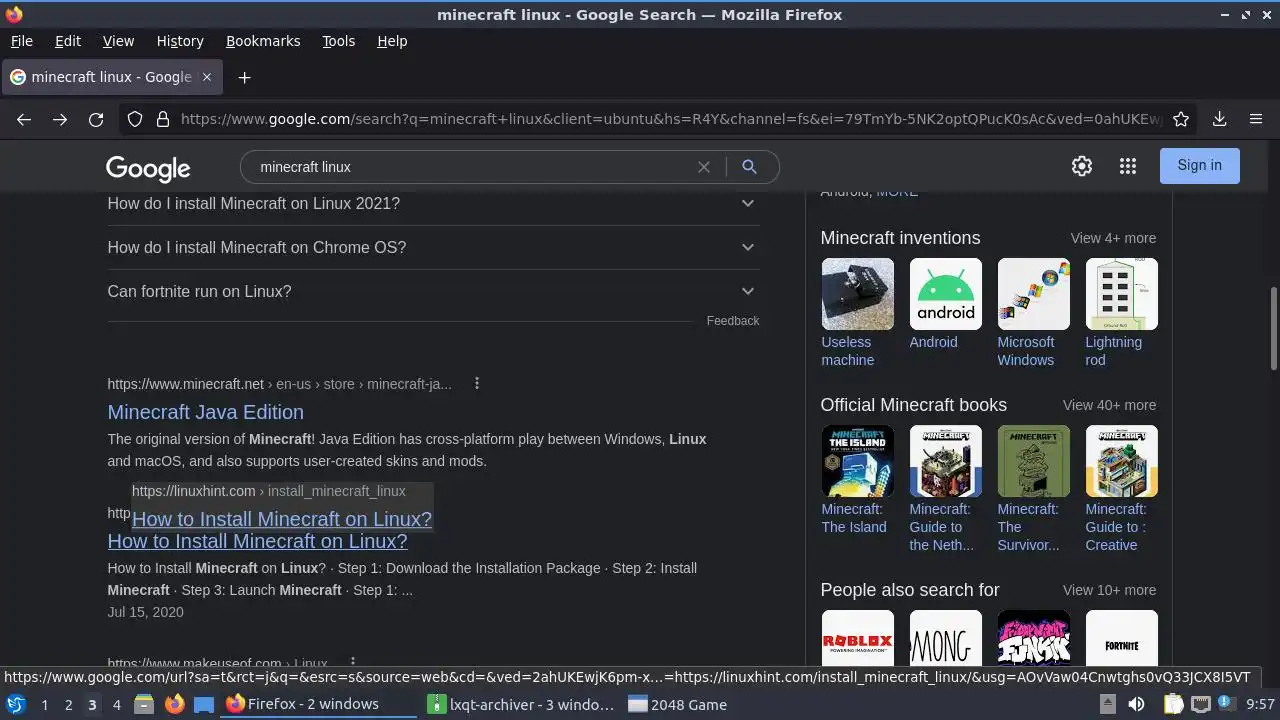This screenshot has height=720, width=1280.
Task: Open the volume control in tray
Action: (1136, 704)
